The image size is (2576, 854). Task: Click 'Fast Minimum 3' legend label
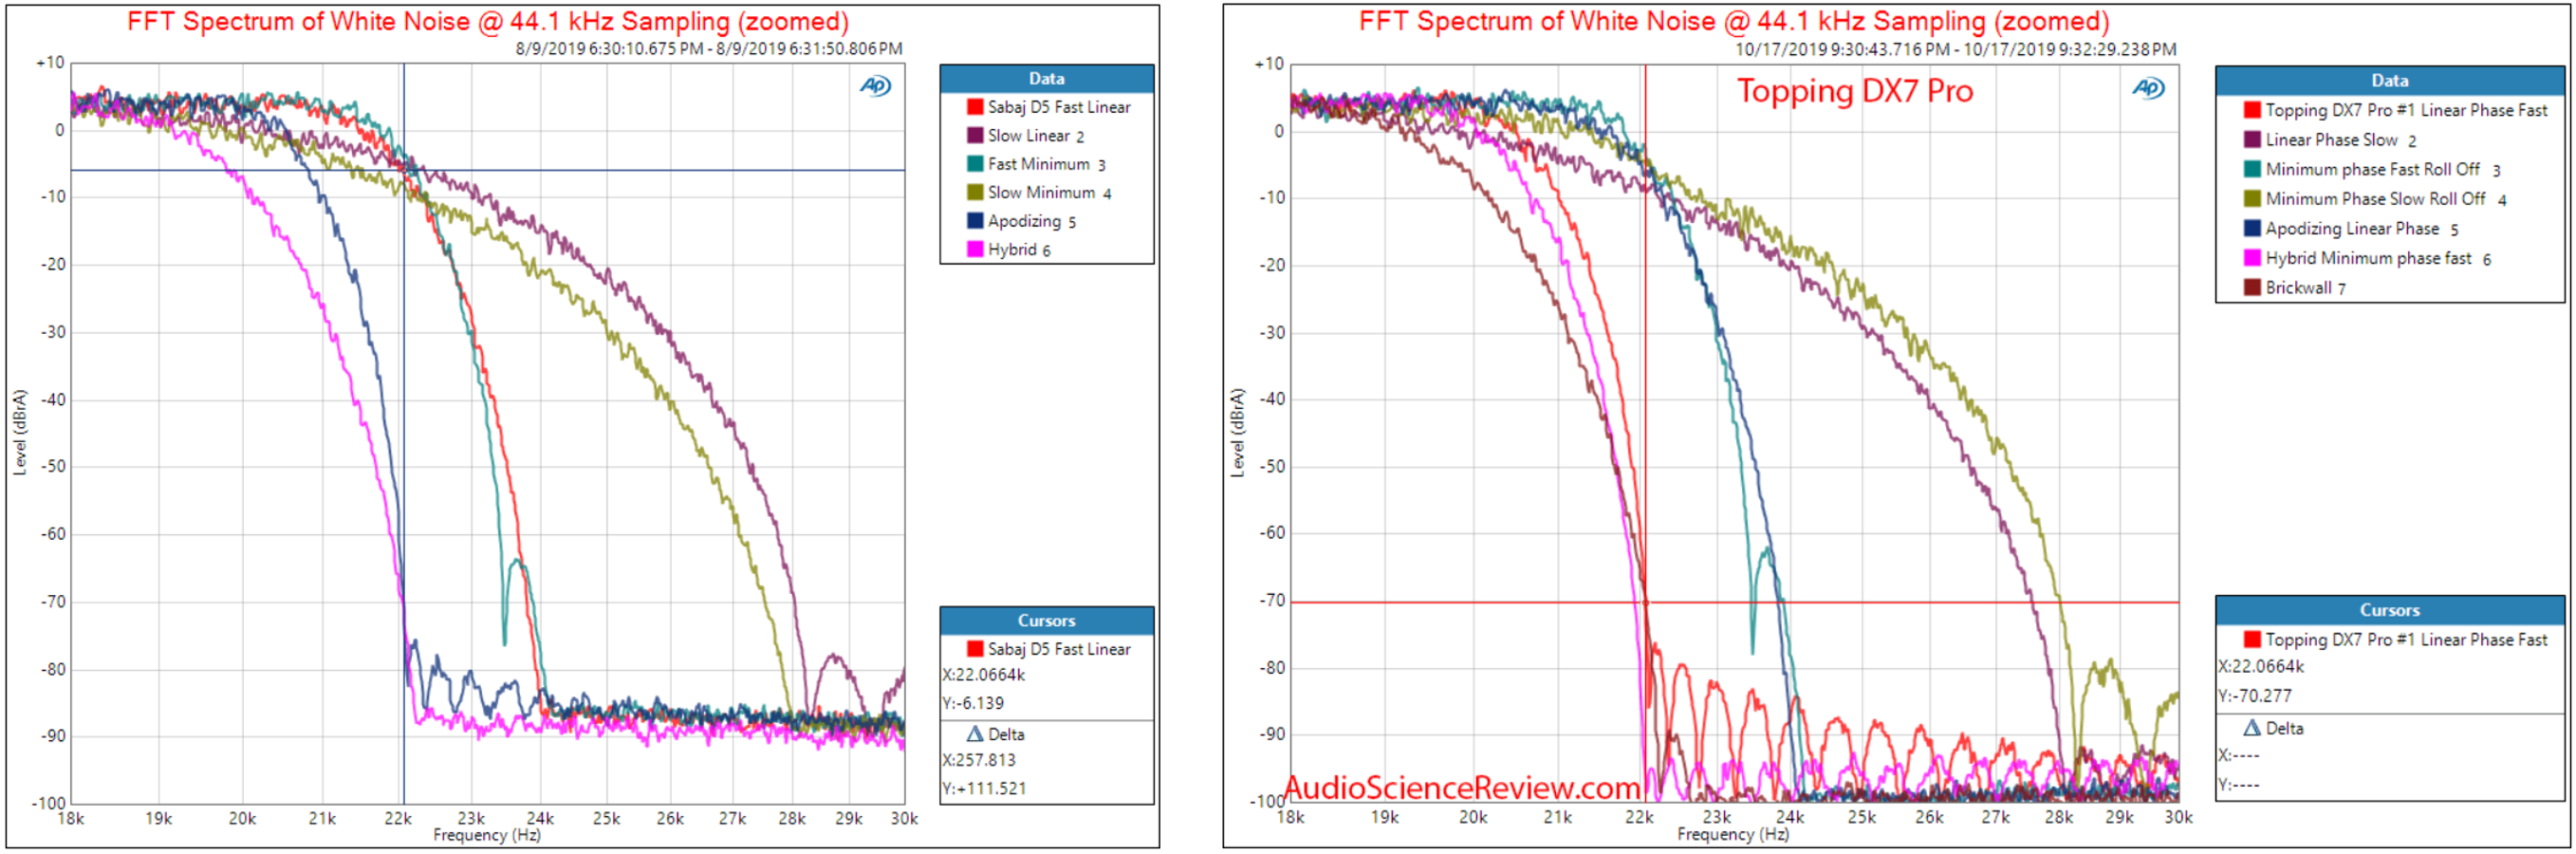(x=1046, y=164)
